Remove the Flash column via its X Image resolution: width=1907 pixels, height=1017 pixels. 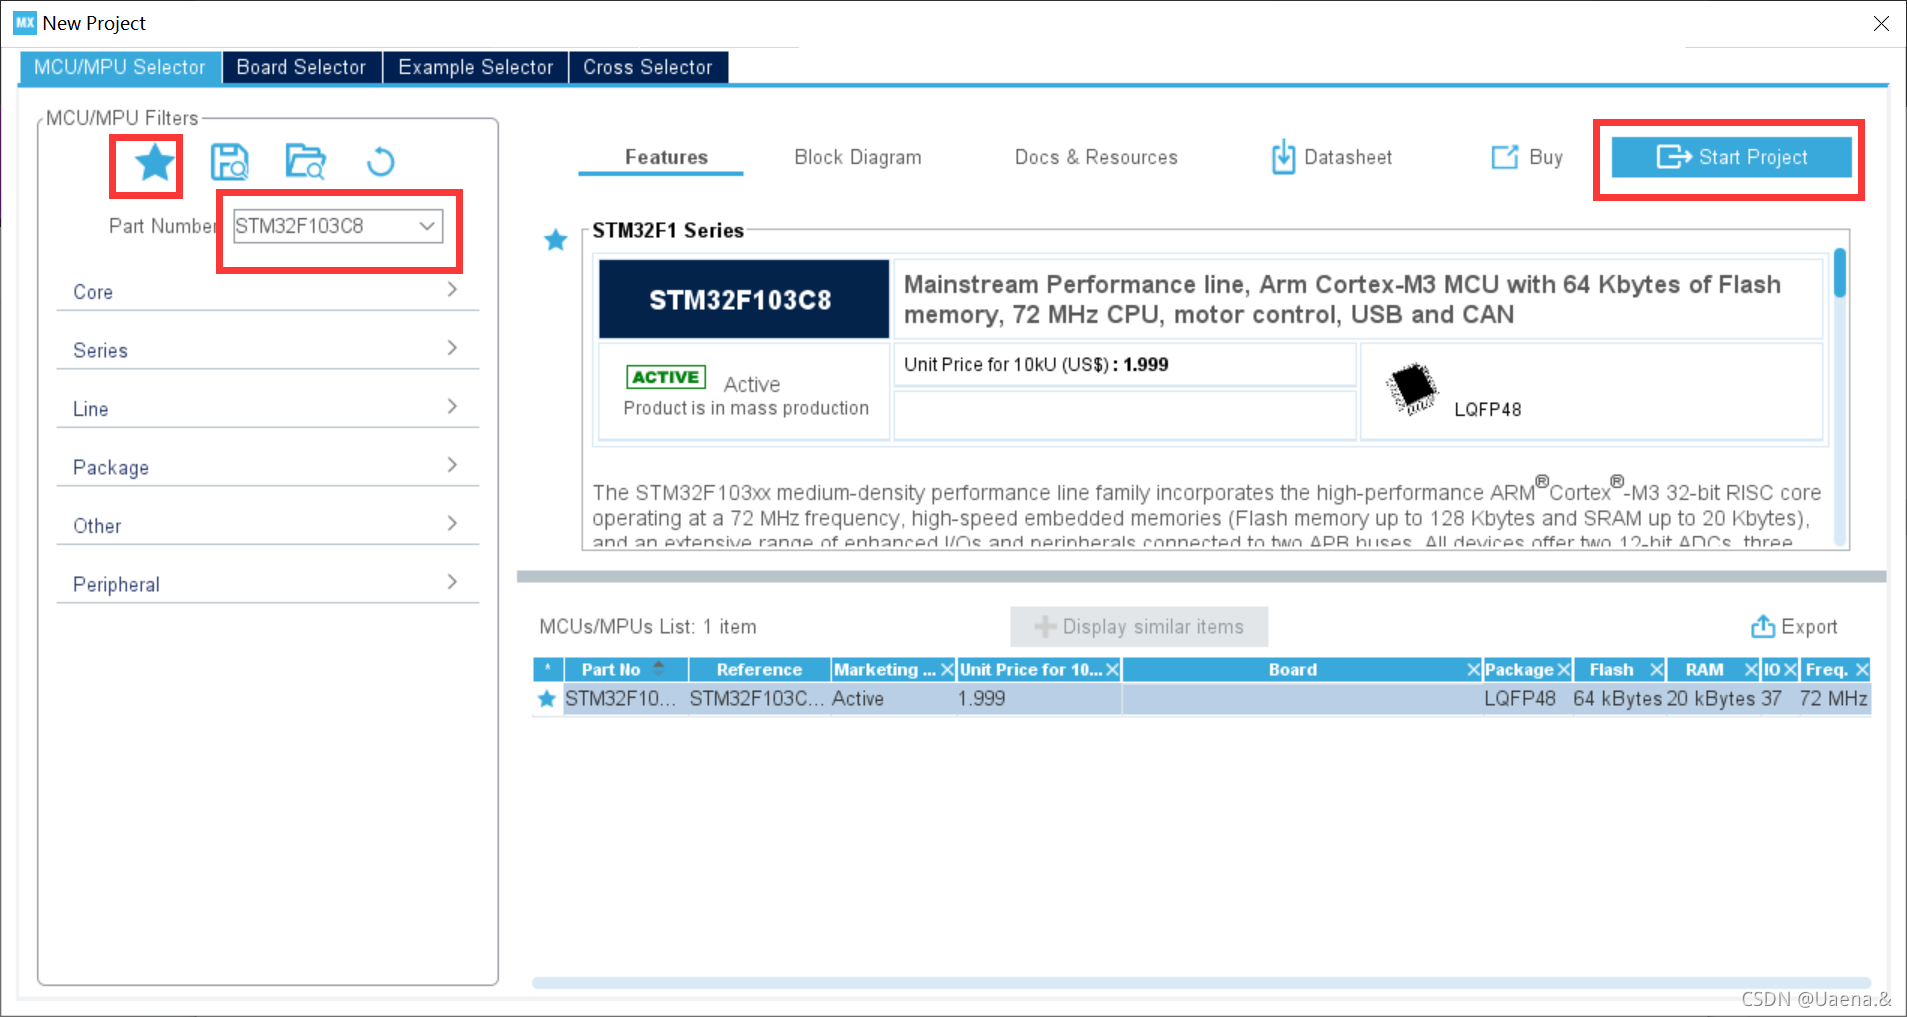coord(1656,670)
